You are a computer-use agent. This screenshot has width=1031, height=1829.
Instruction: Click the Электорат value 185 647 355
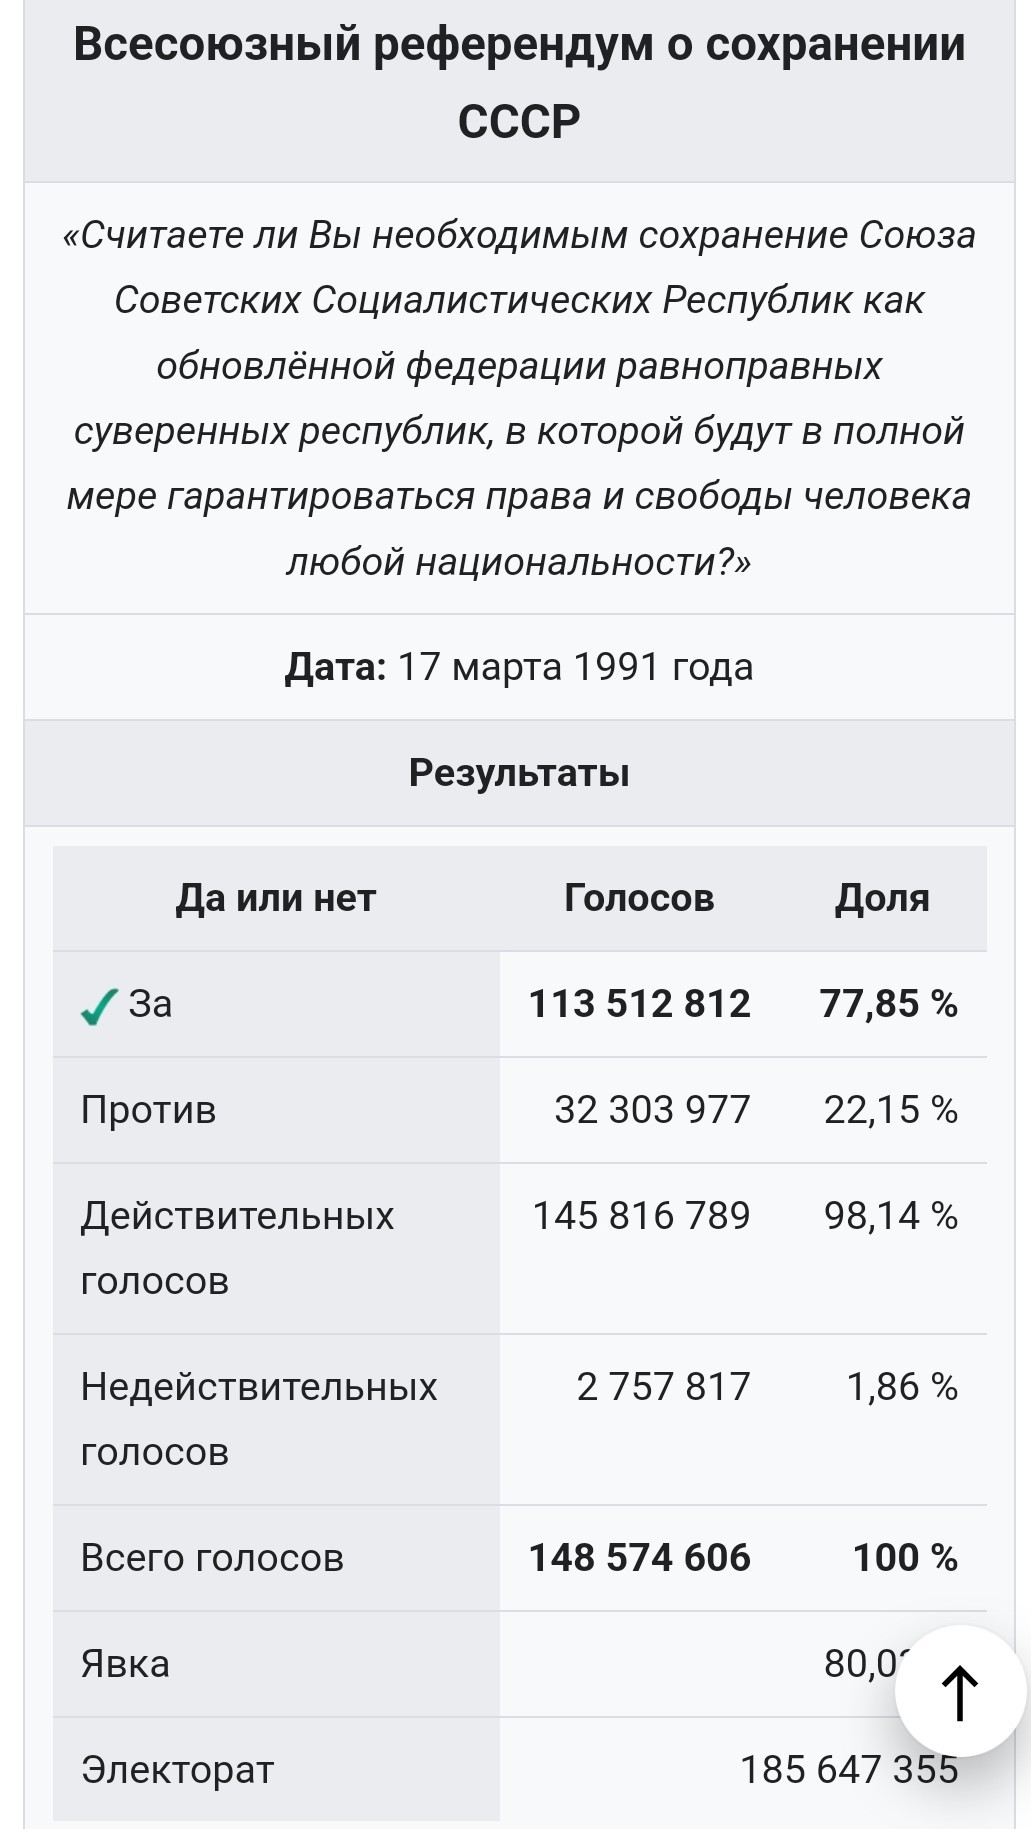pyautogui.click(x=849, y=1770)
